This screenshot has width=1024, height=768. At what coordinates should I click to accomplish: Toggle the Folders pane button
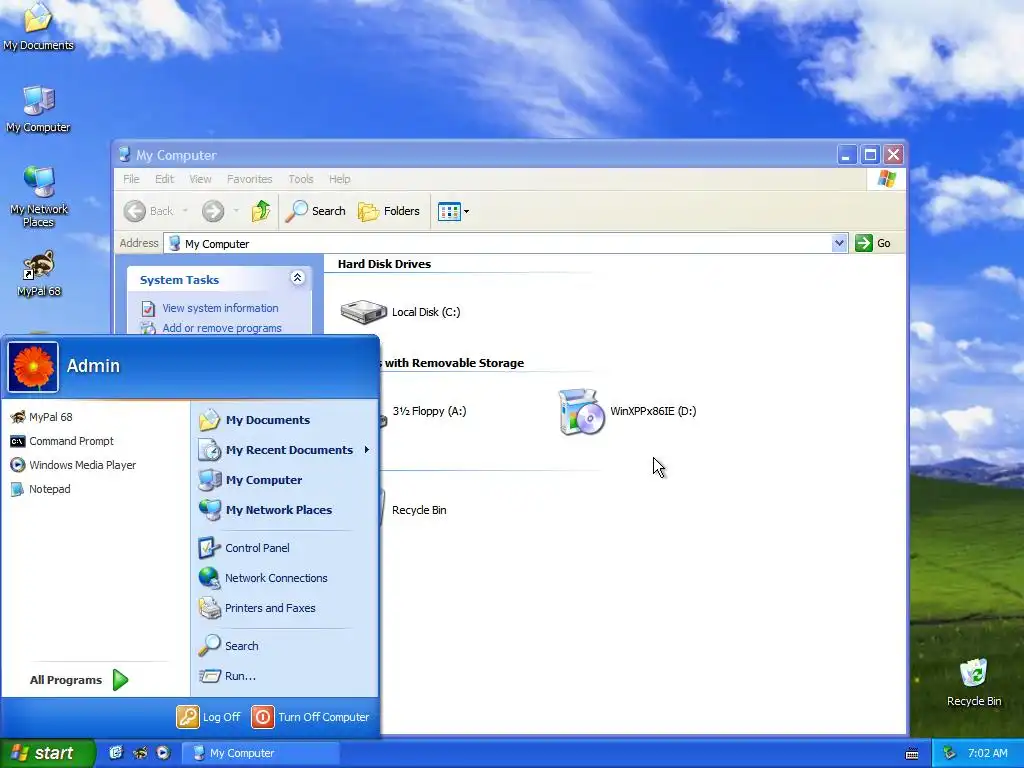pos(389,211)
